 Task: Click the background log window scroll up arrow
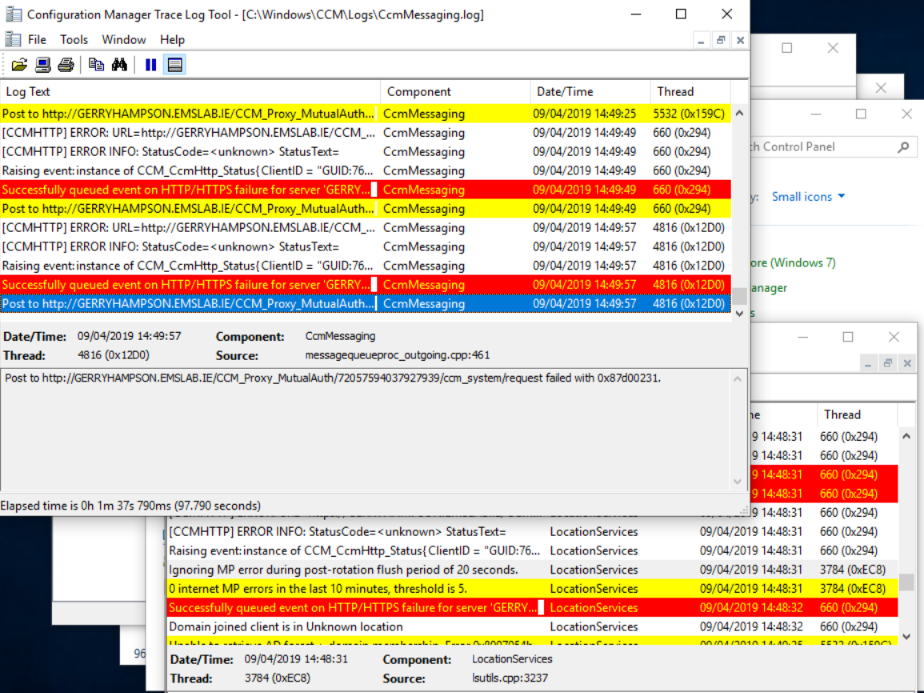[906, 437]
